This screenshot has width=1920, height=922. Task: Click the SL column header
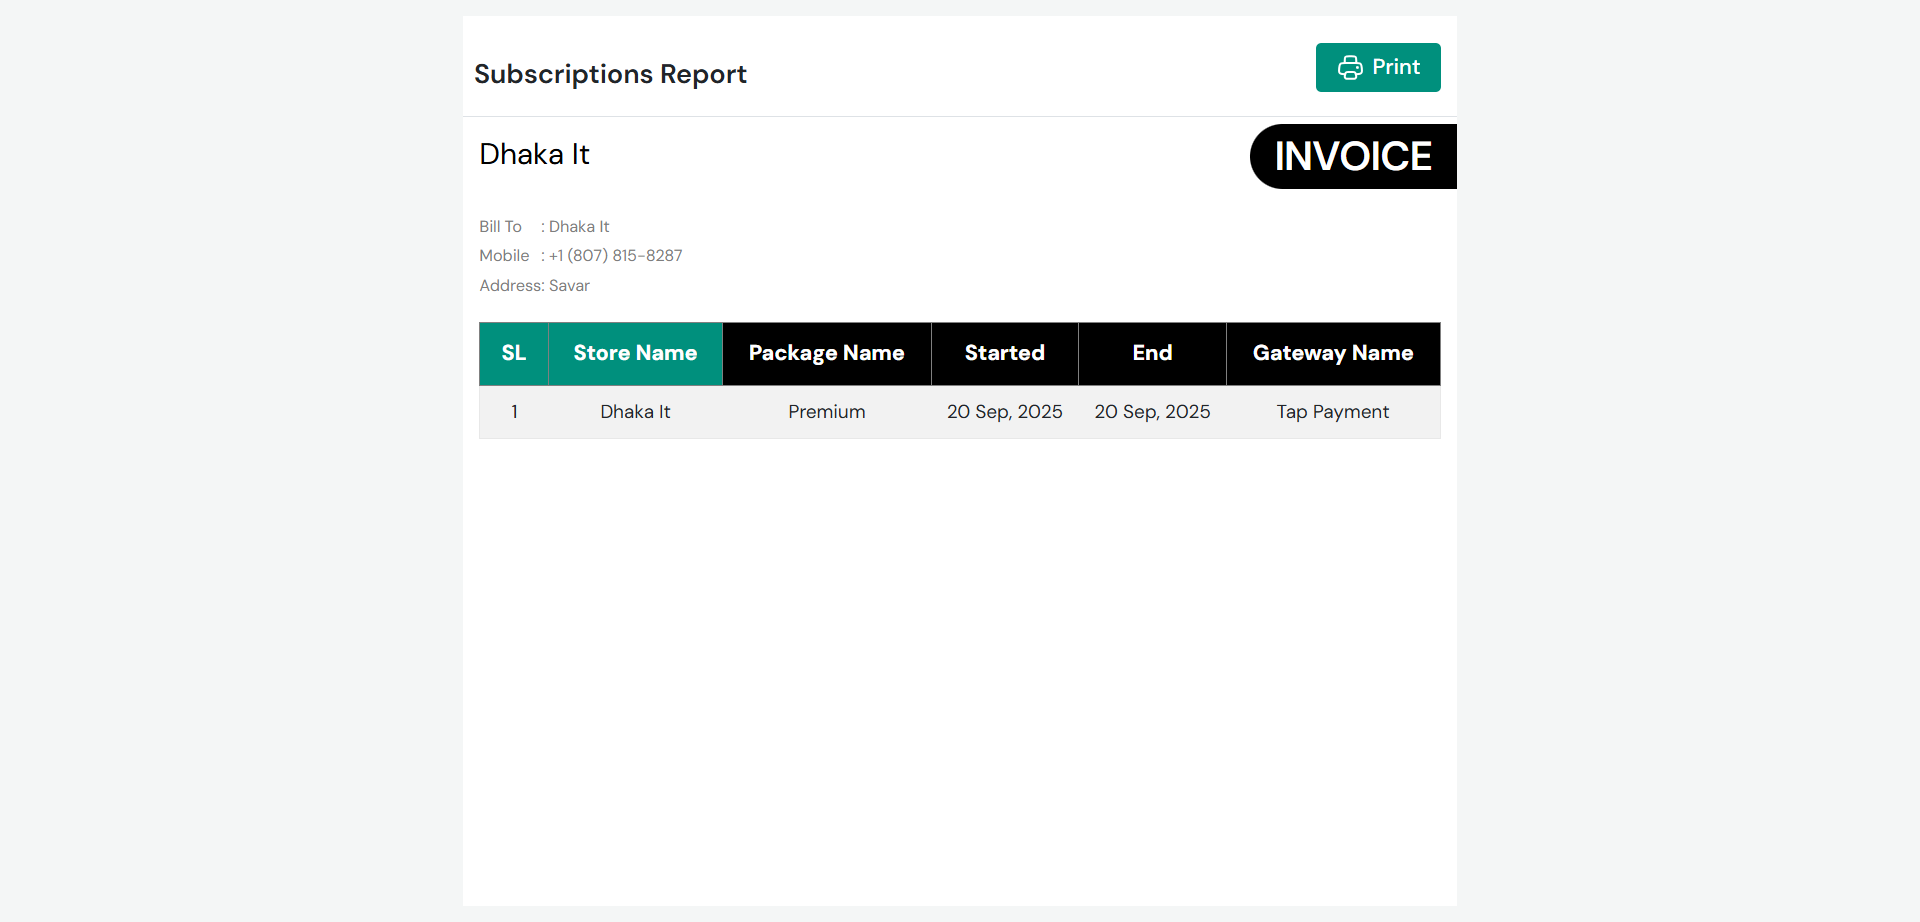(513, 353)
